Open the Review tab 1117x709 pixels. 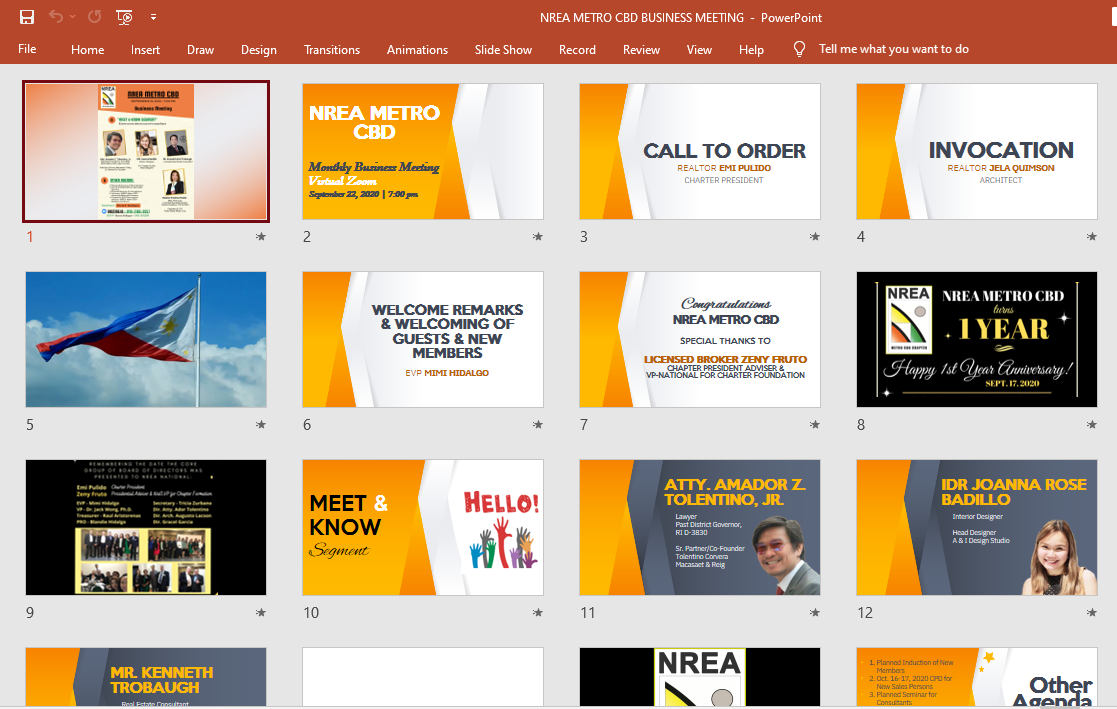click(x=641, y=50)
